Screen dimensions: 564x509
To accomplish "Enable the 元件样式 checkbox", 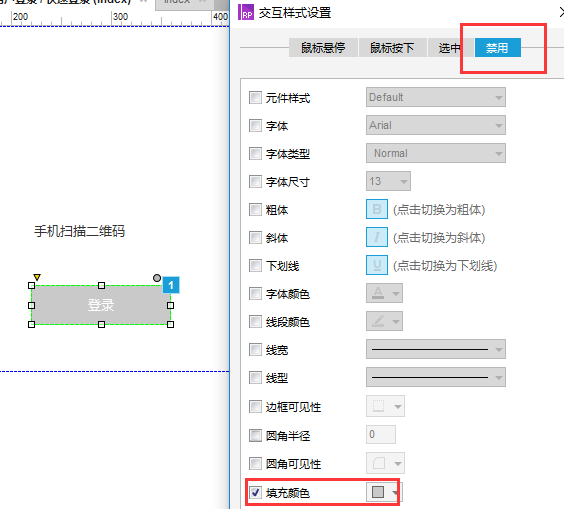I will [x=255, y=97].
